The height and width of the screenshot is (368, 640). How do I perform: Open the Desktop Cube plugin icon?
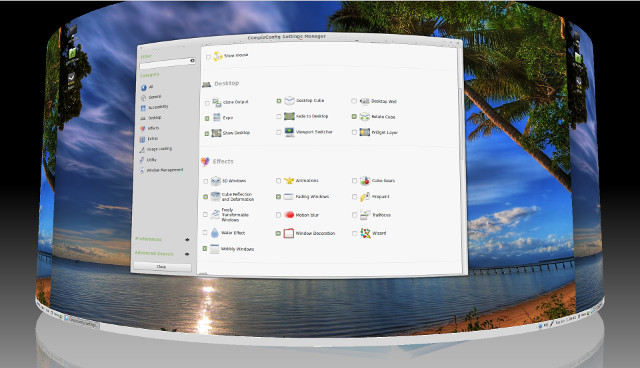pyautogui.click(x=289, y=100)
